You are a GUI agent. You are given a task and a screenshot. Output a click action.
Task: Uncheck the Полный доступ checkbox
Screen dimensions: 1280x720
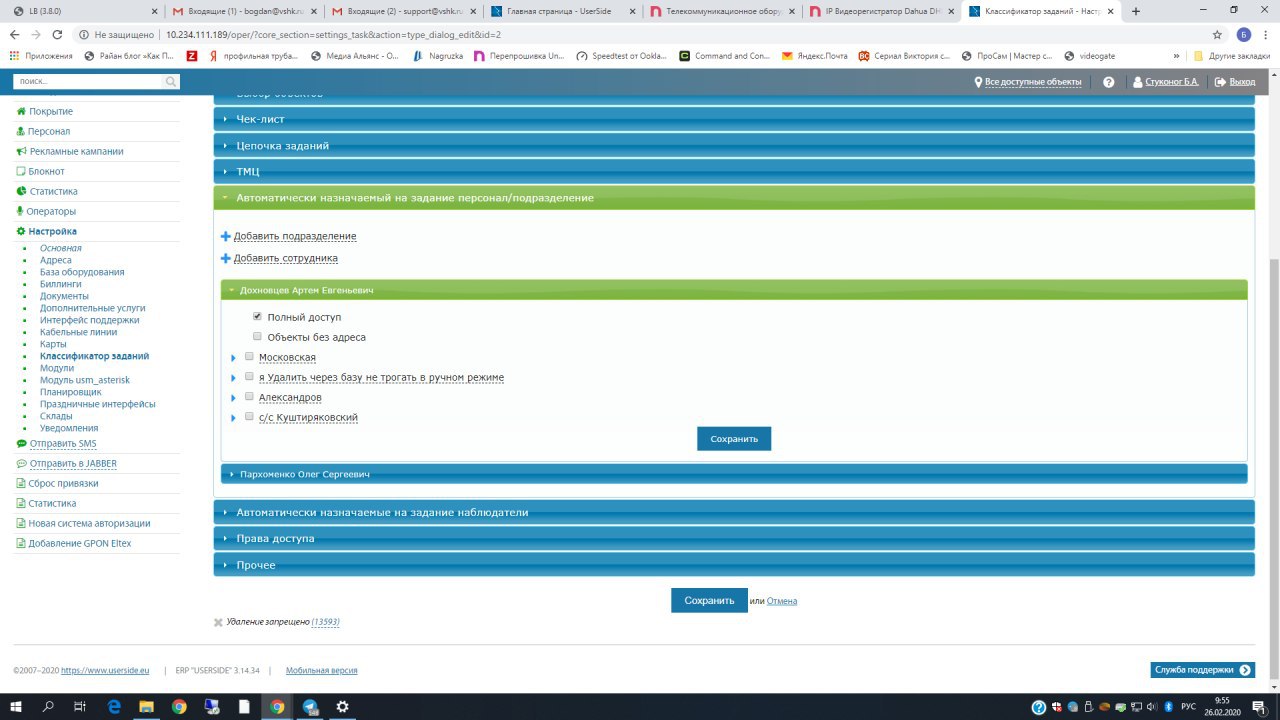[x=257, y=316]
